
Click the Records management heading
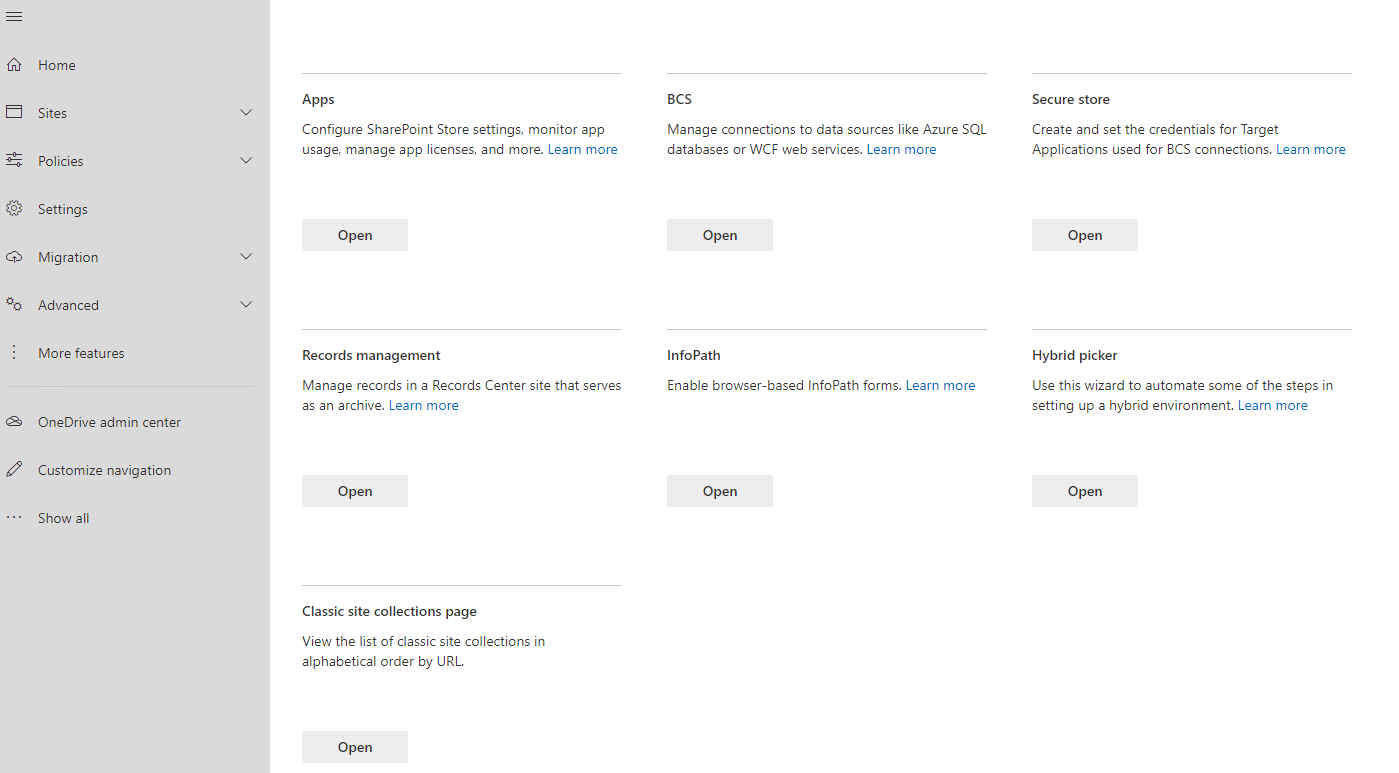(x=371, y=355)
